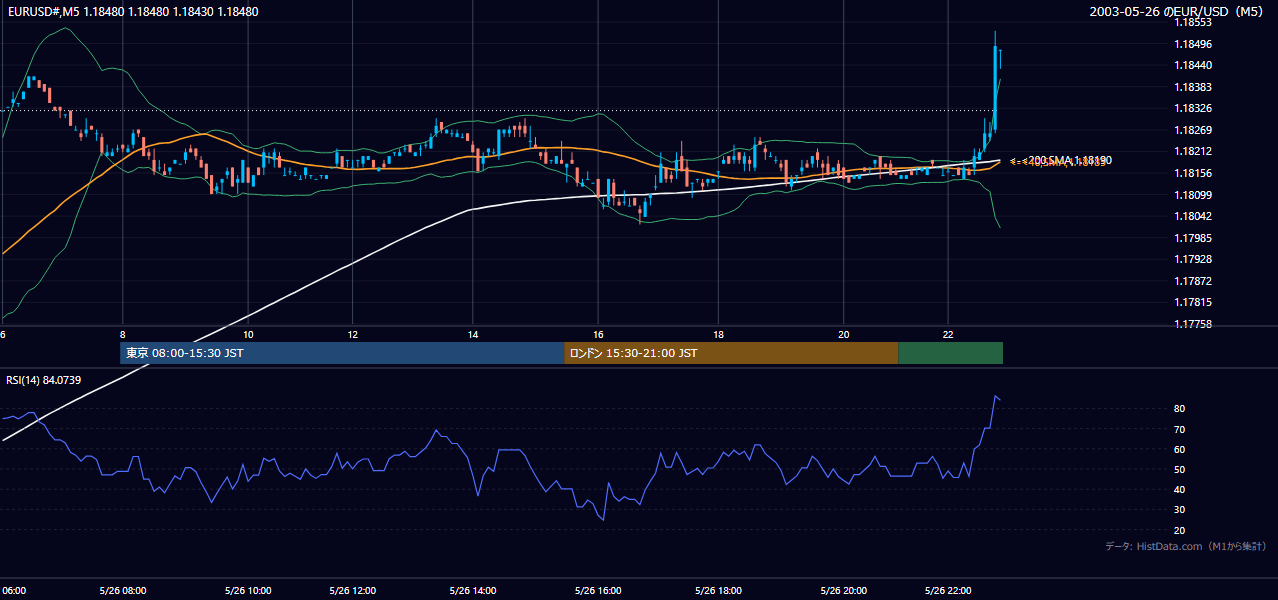
Task: Click price axis value 1.18440
Action: (x=1192, y=65)
